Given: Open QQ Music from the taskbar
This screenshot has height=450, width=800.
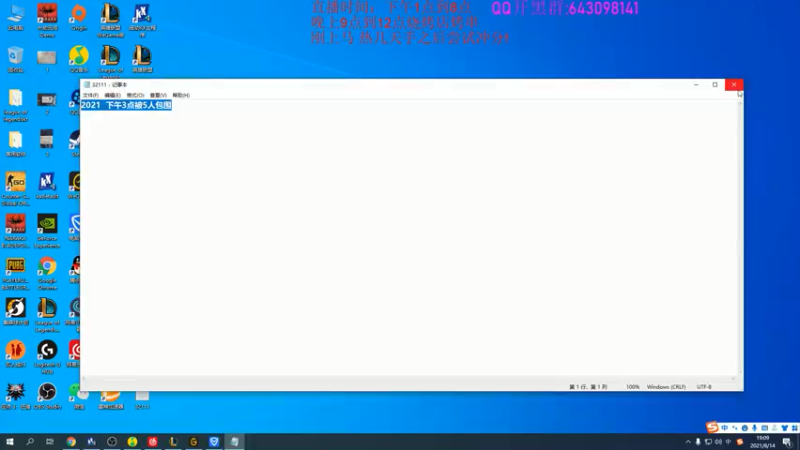Looking at the screenshot, I should (x=132, y=441).
